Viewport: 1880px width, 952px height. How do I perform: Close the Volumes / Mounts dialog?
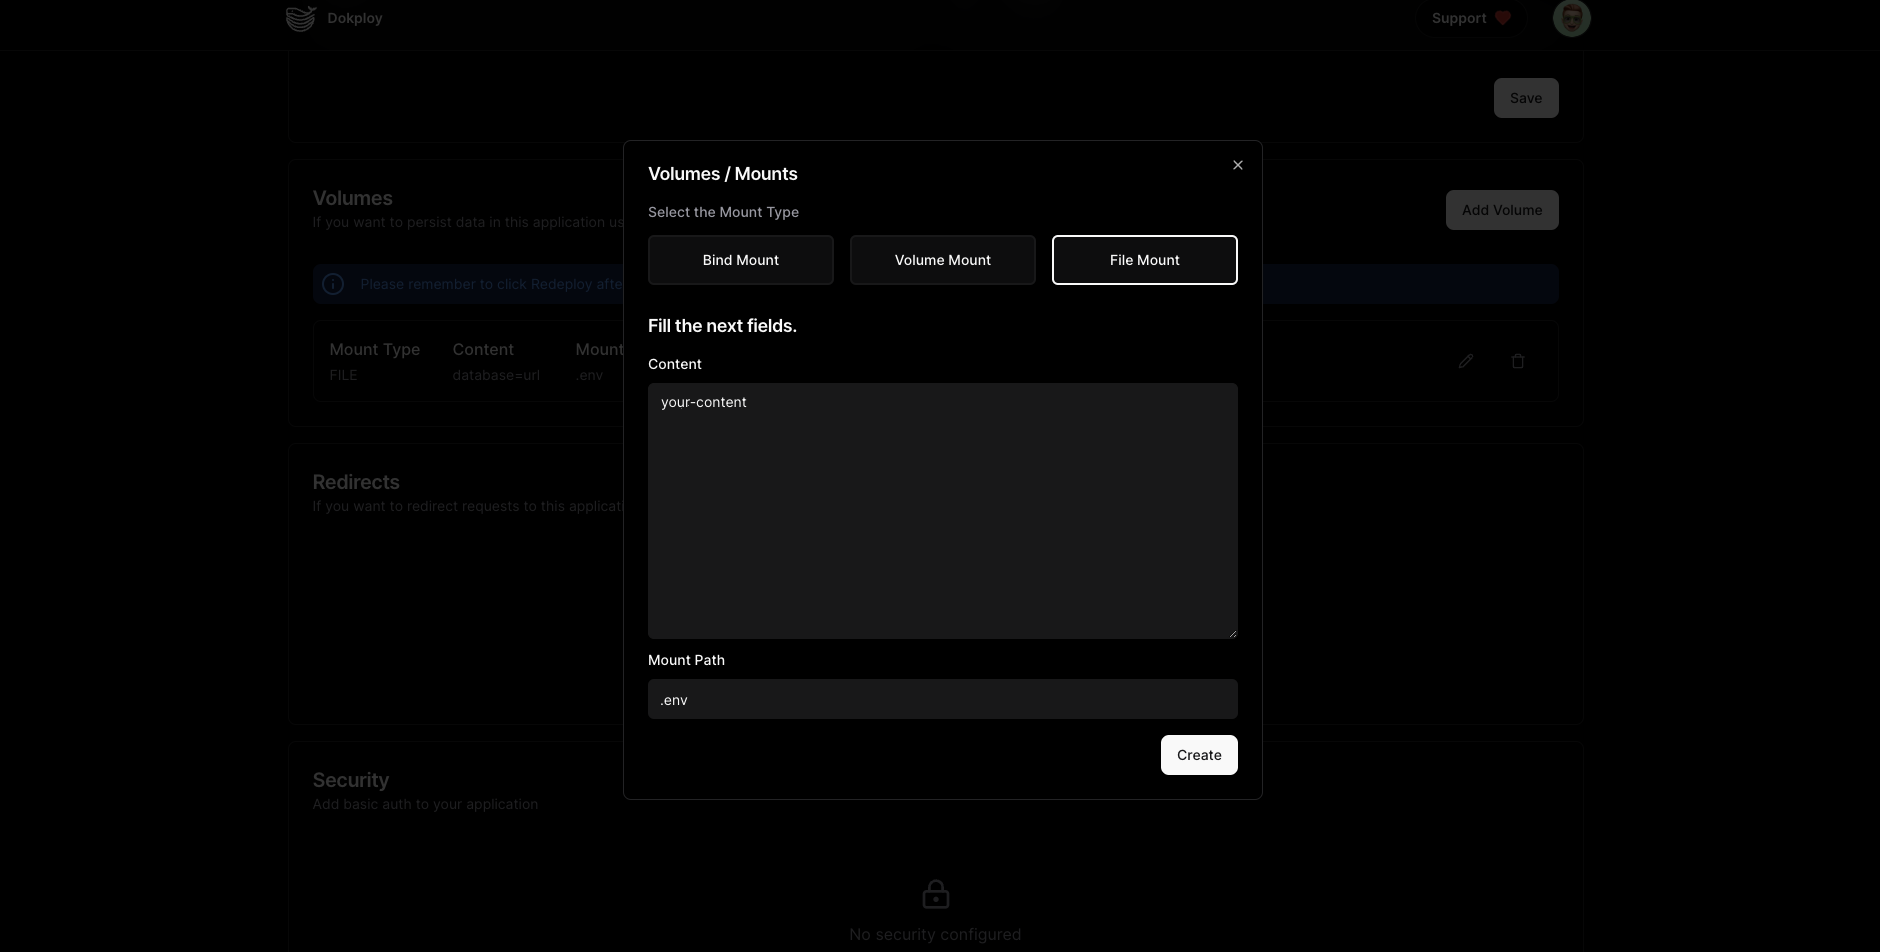(1238, 165)
